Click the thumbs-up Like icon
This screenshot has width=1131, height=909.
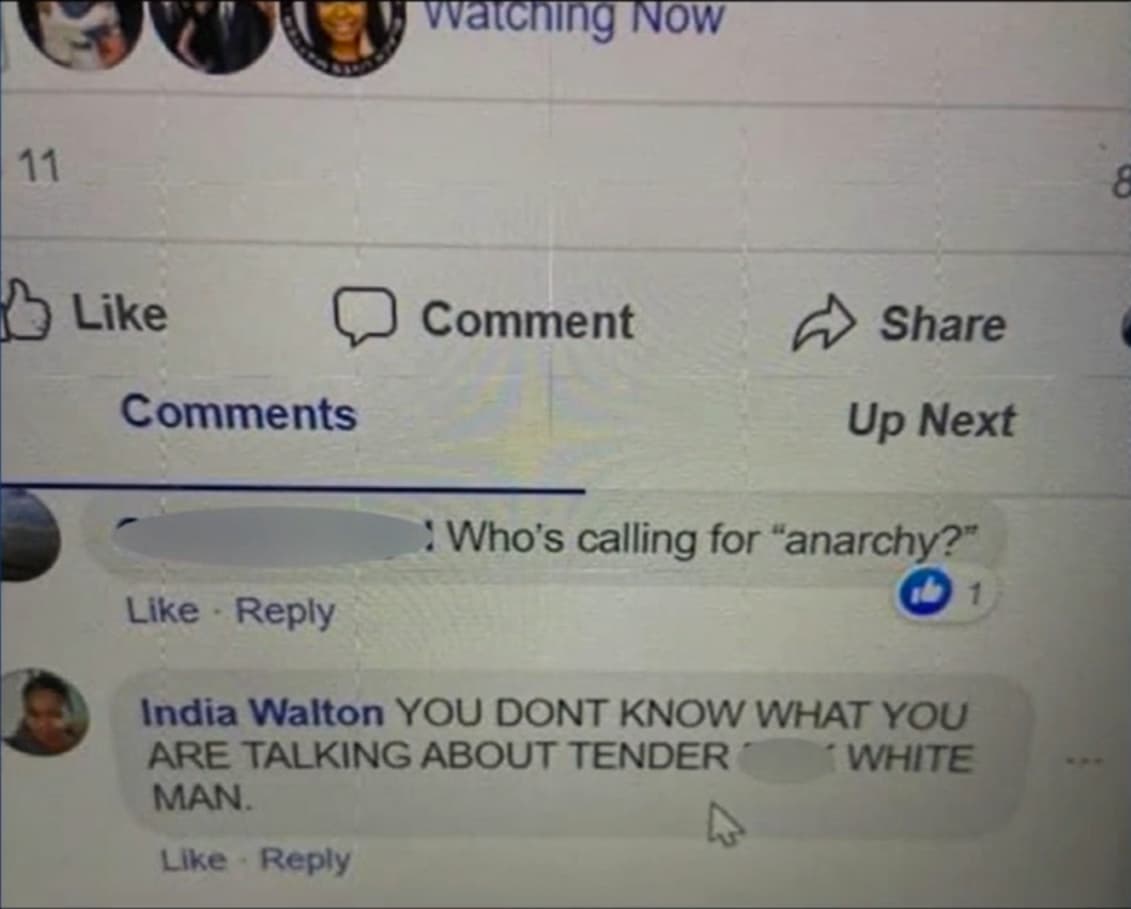[24, 309]
